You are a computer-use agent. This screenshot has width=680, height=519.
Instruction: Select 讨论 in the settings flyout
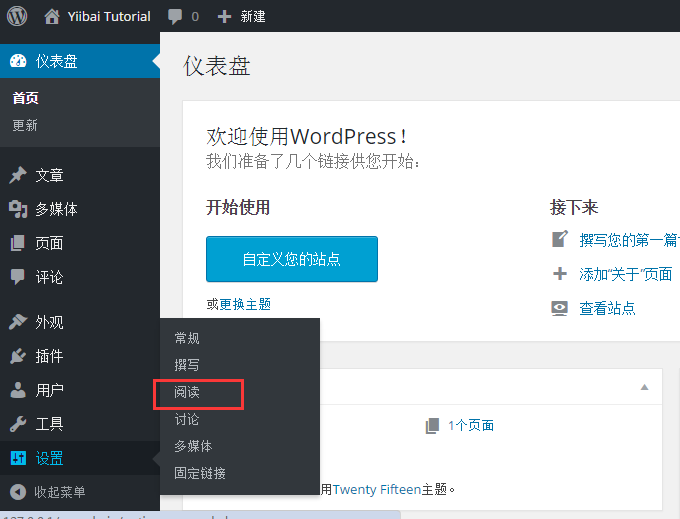pyautogui.click(x=187, y=419)
